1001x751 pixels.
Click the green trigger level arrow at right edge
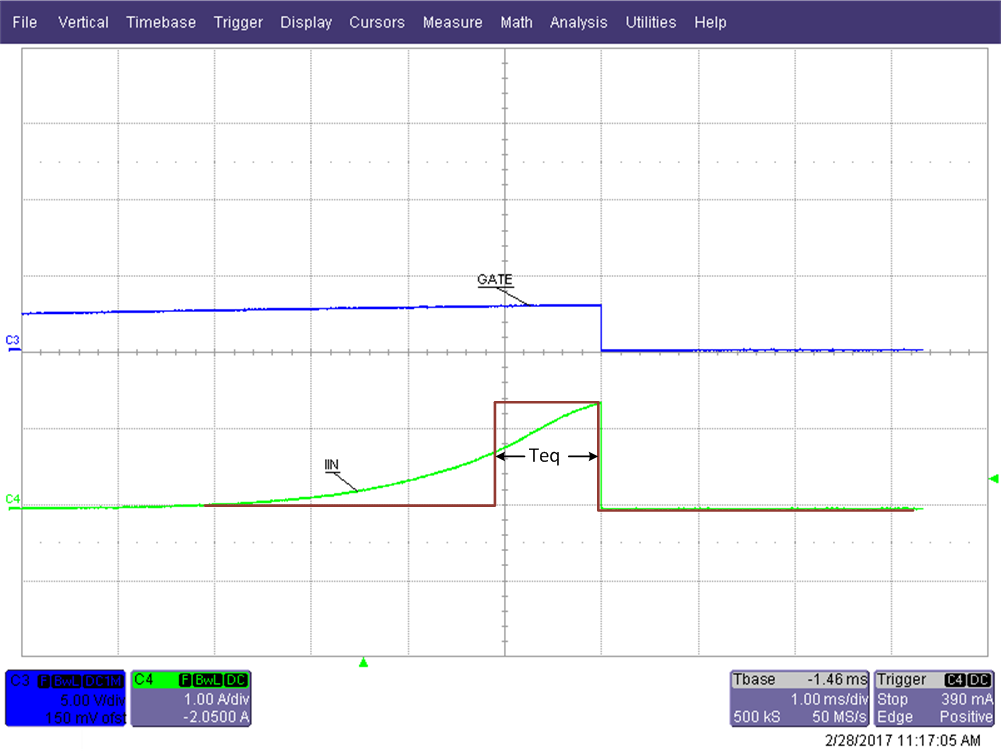[993, 479]
